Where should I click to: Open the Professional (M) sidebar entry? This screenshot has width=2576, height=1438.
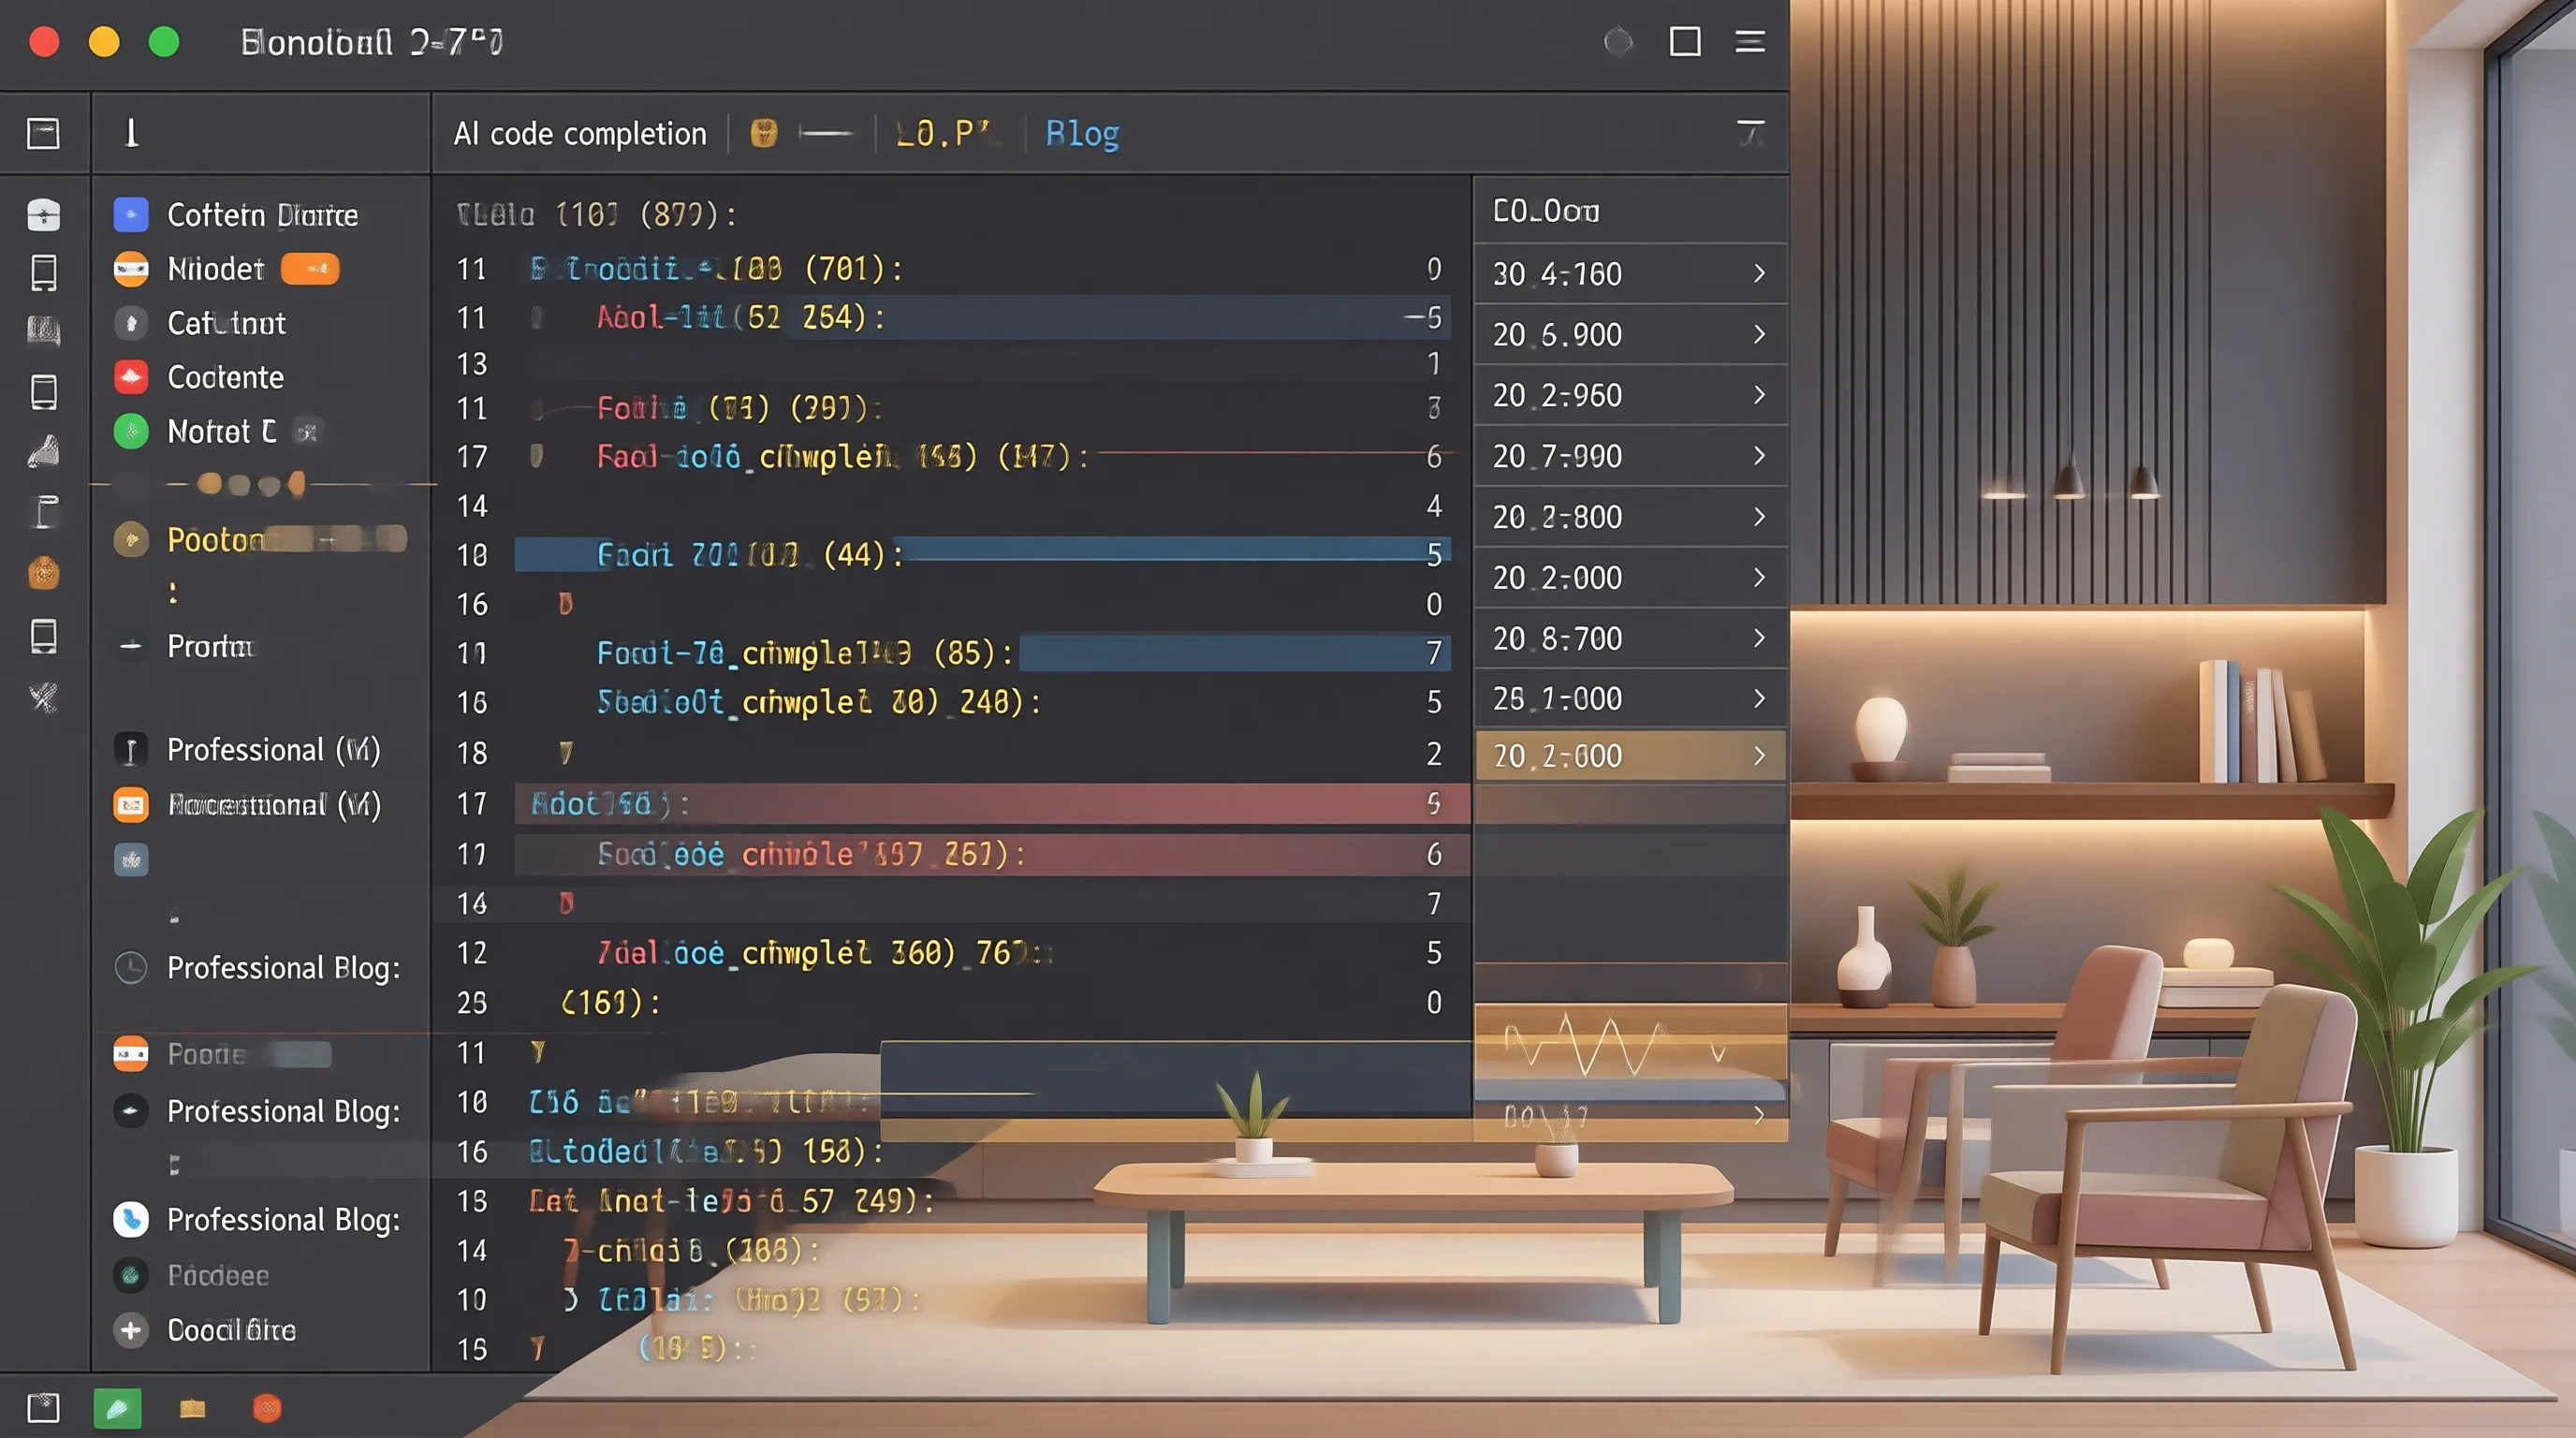(x=274, y=750)
